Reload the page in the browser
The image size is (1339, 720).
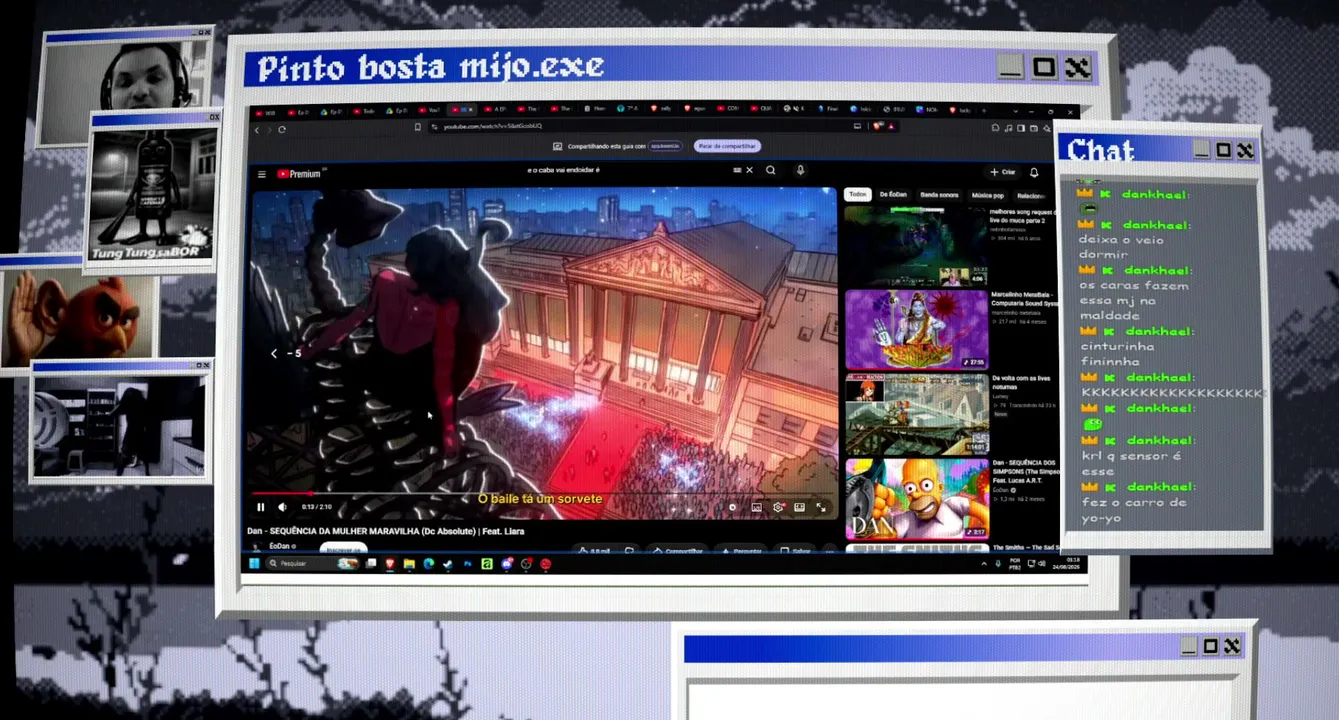pos(282,129)
